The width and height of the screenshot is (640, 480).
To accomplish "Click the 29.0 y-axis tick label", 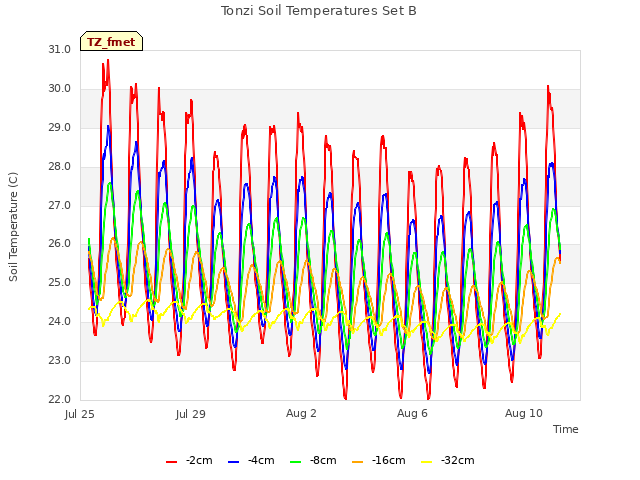I will (x=60, y=128).
